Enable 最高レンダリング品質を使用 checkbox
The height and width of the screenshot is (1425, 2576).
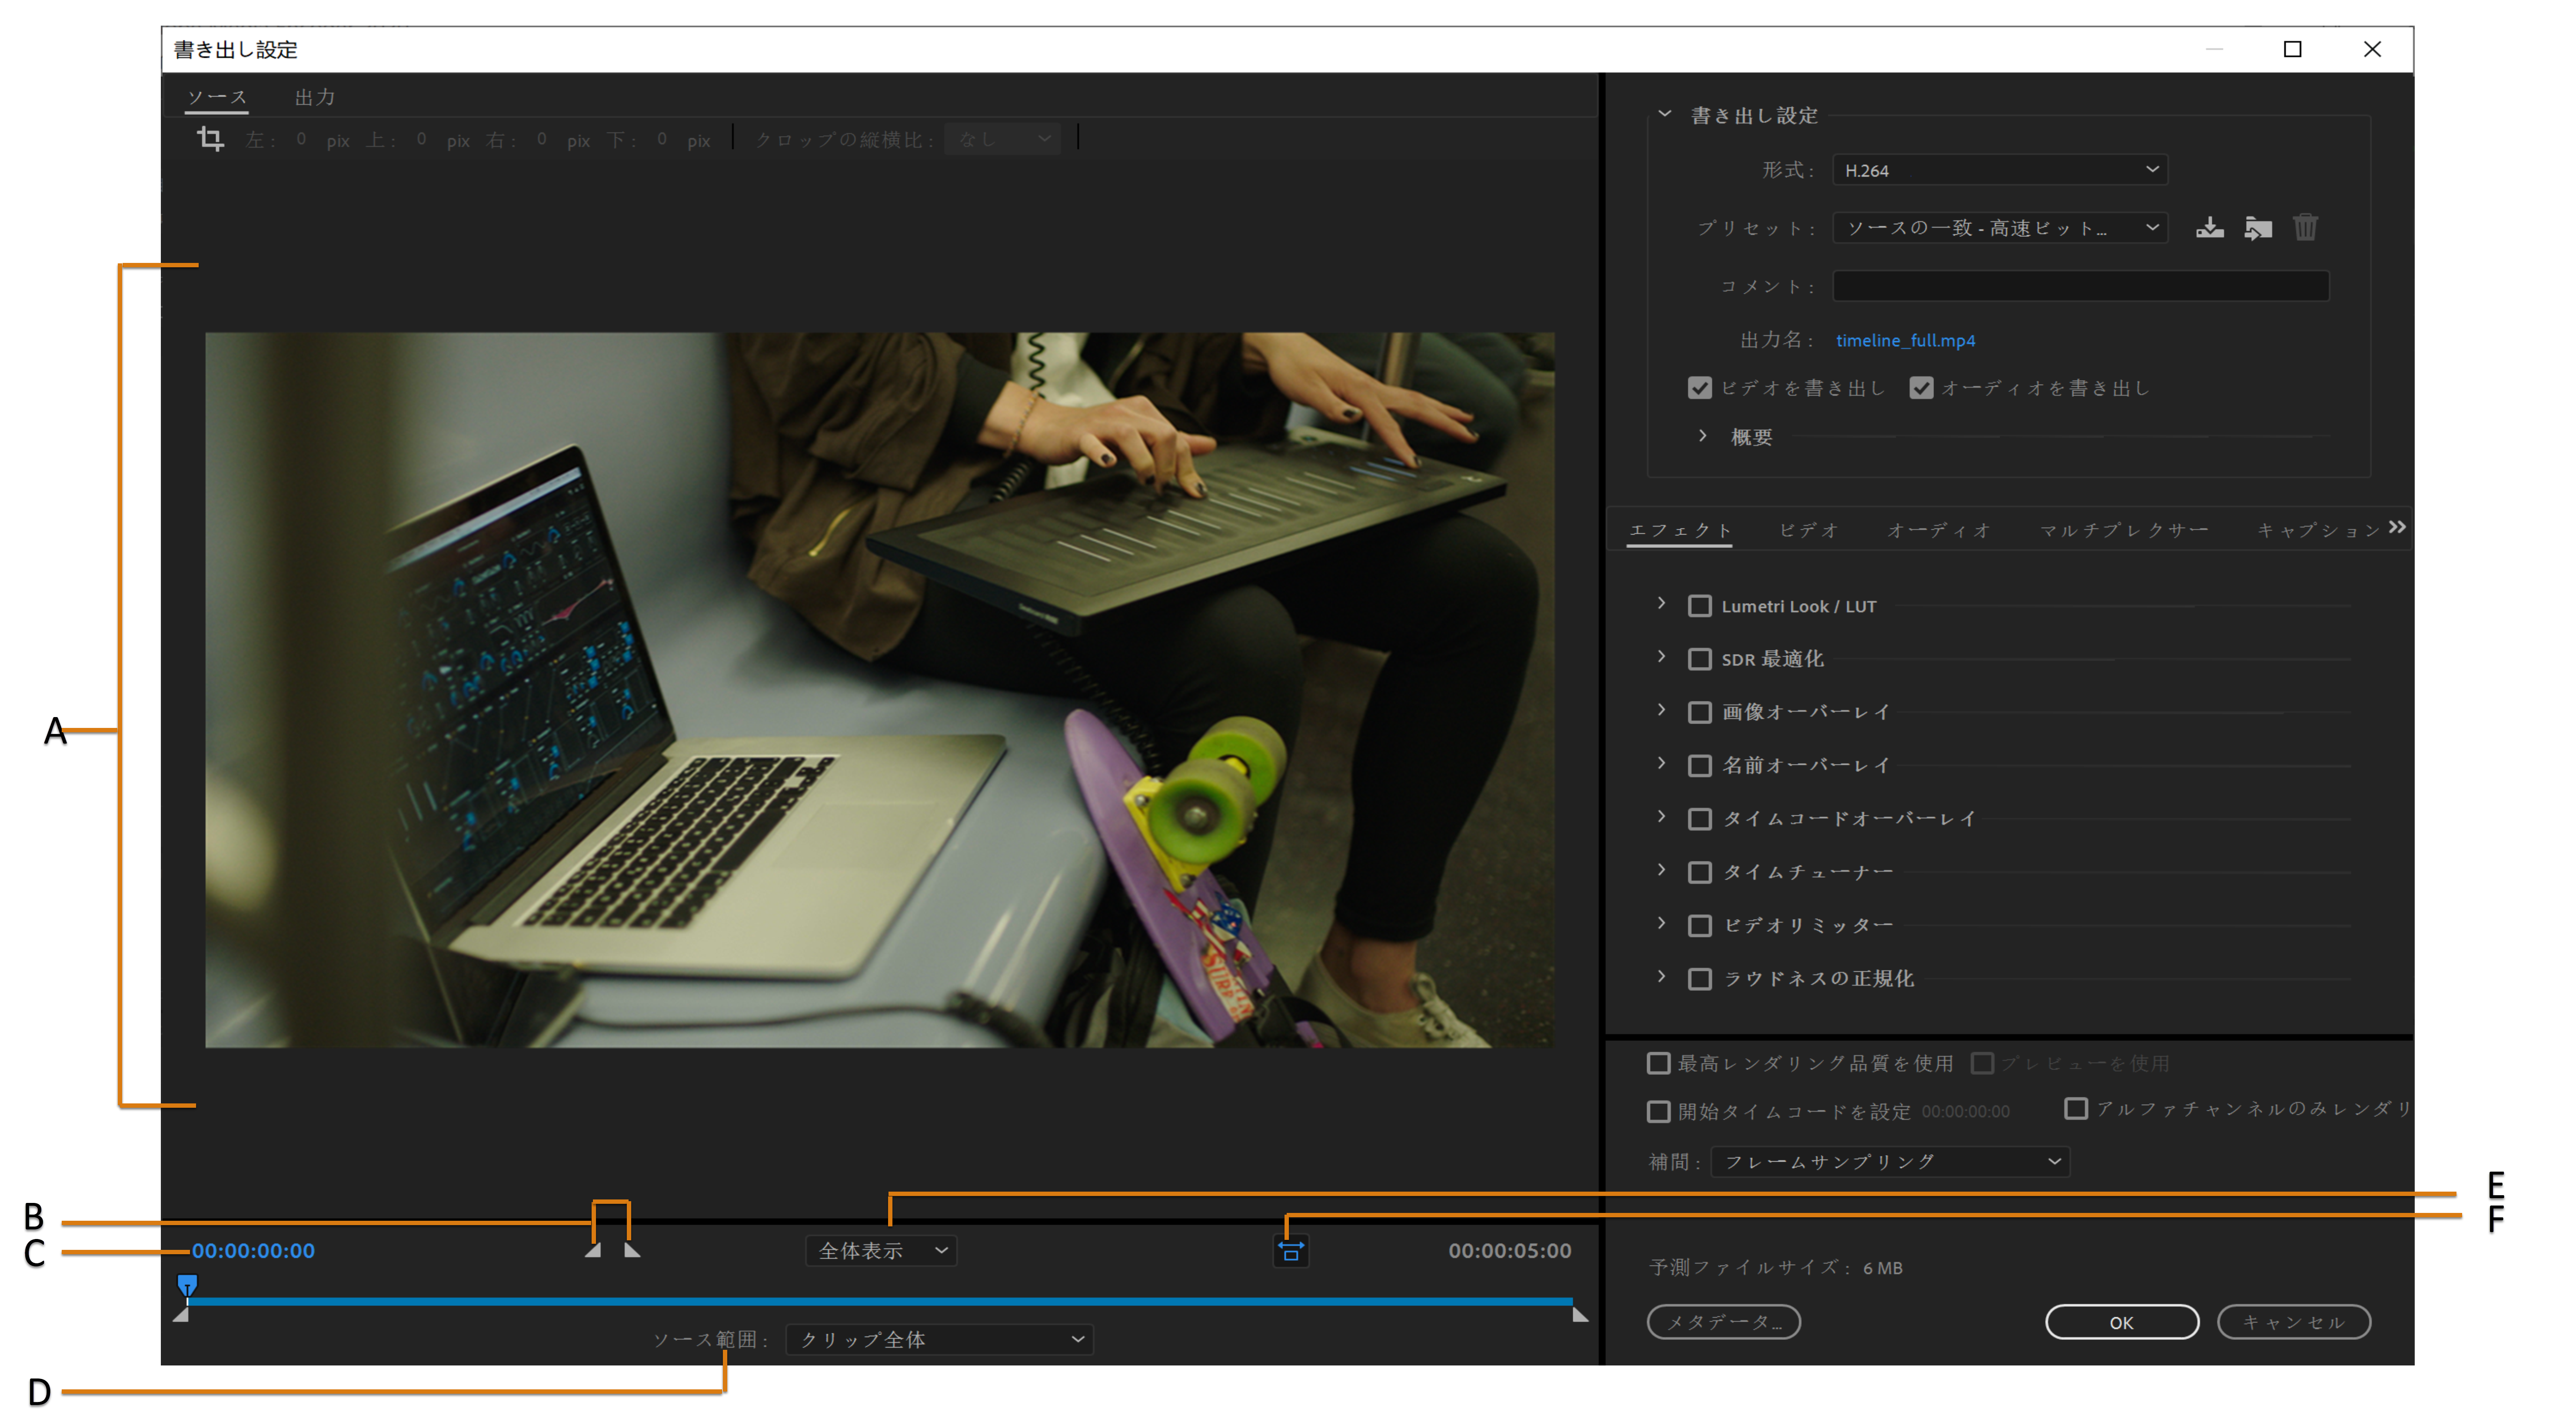[1658, 1063]
